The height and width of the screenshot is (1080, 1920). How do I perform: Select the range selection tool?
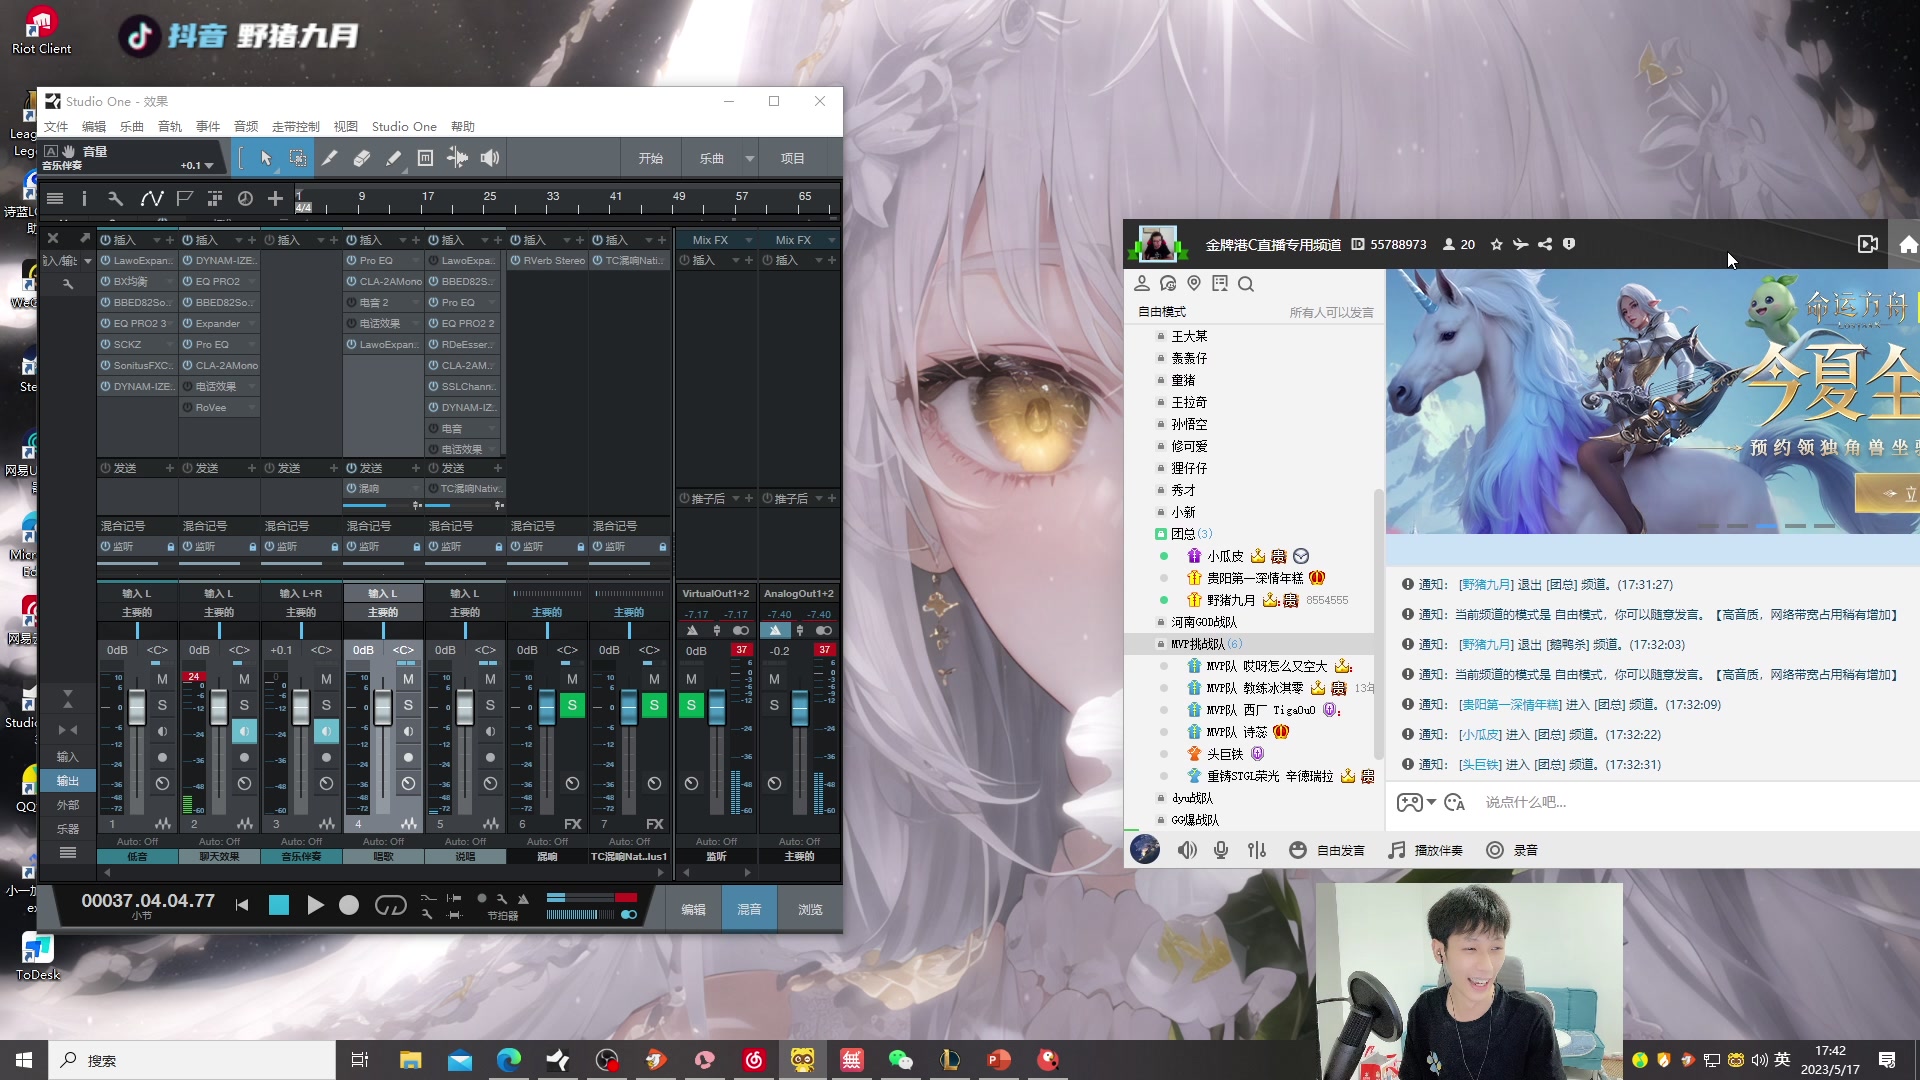(x=297, y=157)
